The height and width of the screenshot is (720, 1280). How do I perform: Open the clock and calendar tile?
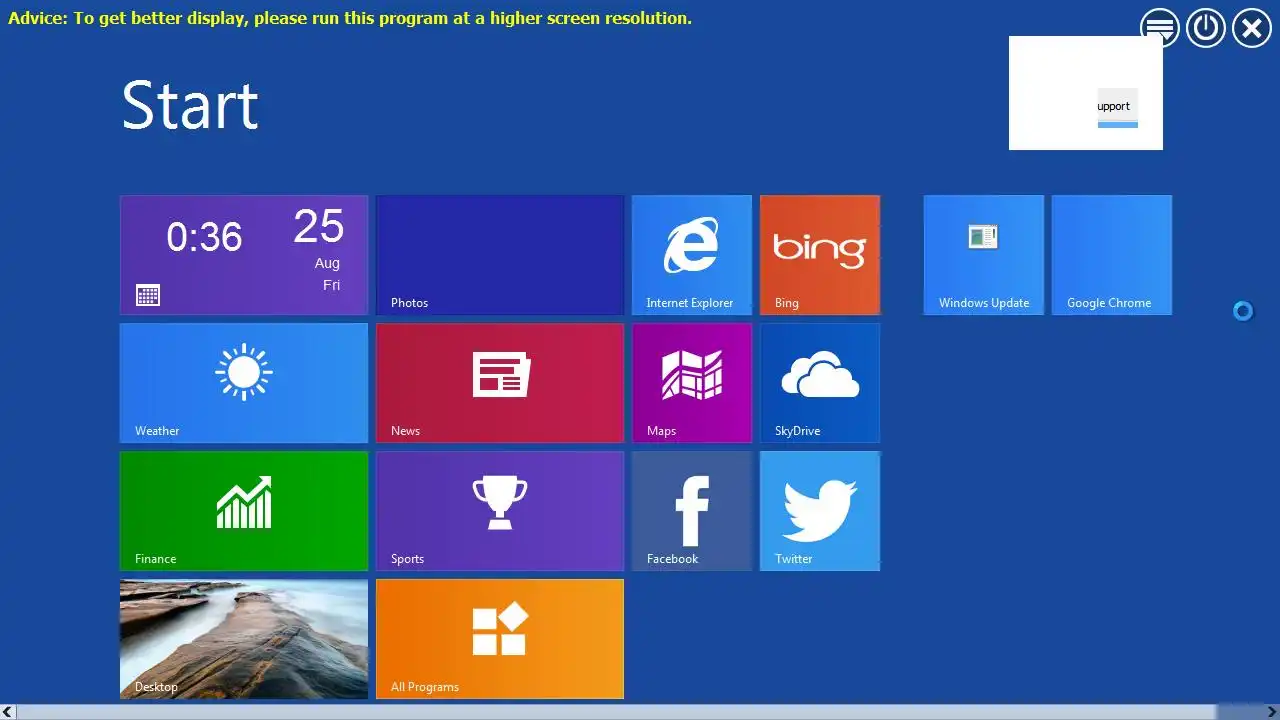(244, 255)
